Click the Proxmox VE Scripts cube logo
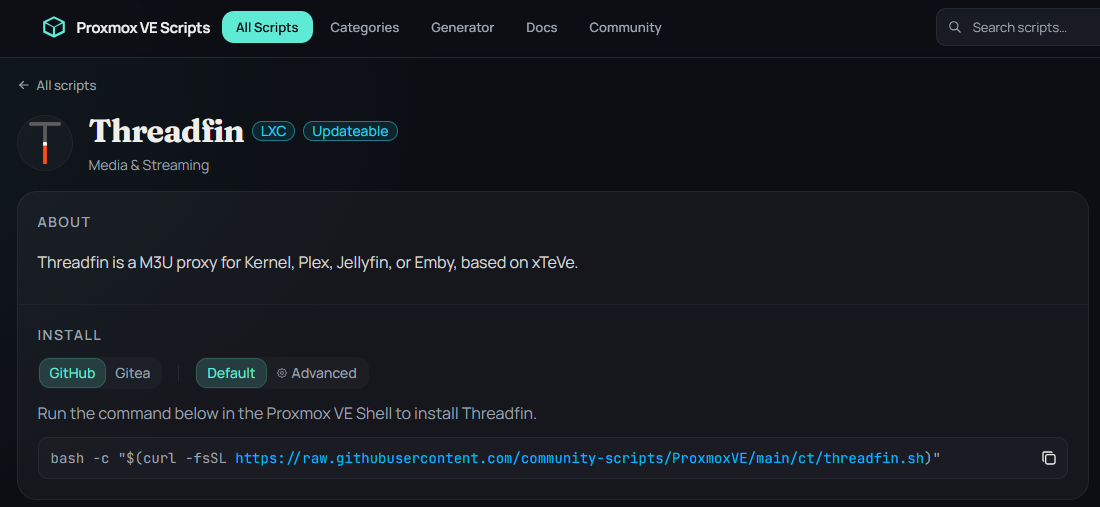This screenshot has height=507, width=1100. click(53, 27)
